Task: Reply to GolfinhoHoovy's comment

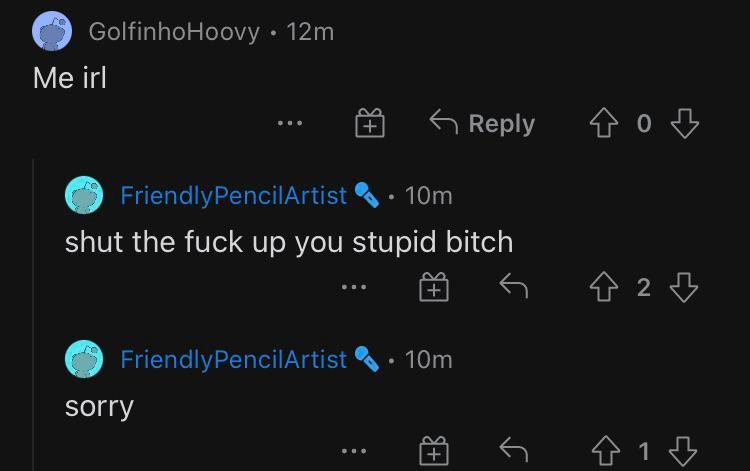Action: [x=482, y=124]
